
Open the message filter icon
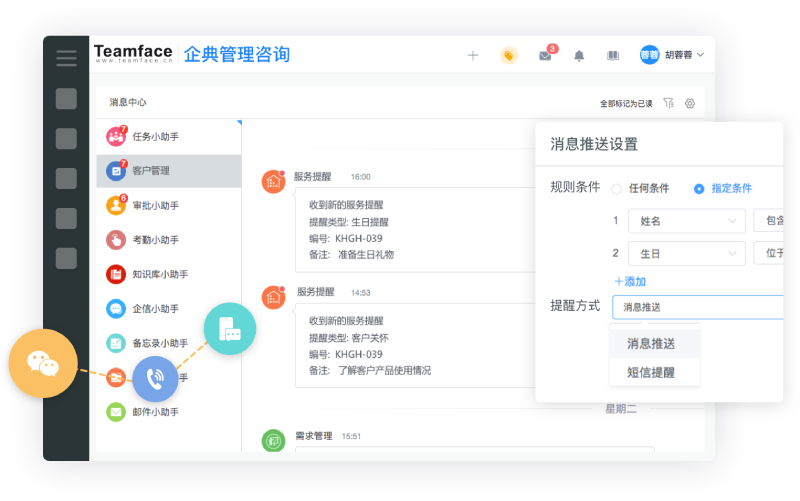point(668,103)
